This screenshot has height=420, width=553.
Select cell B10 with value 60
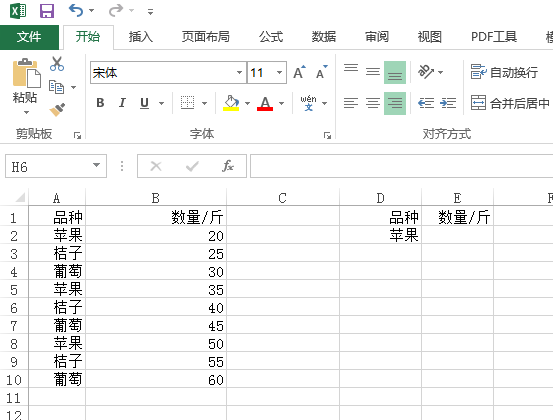coord(156,379)
